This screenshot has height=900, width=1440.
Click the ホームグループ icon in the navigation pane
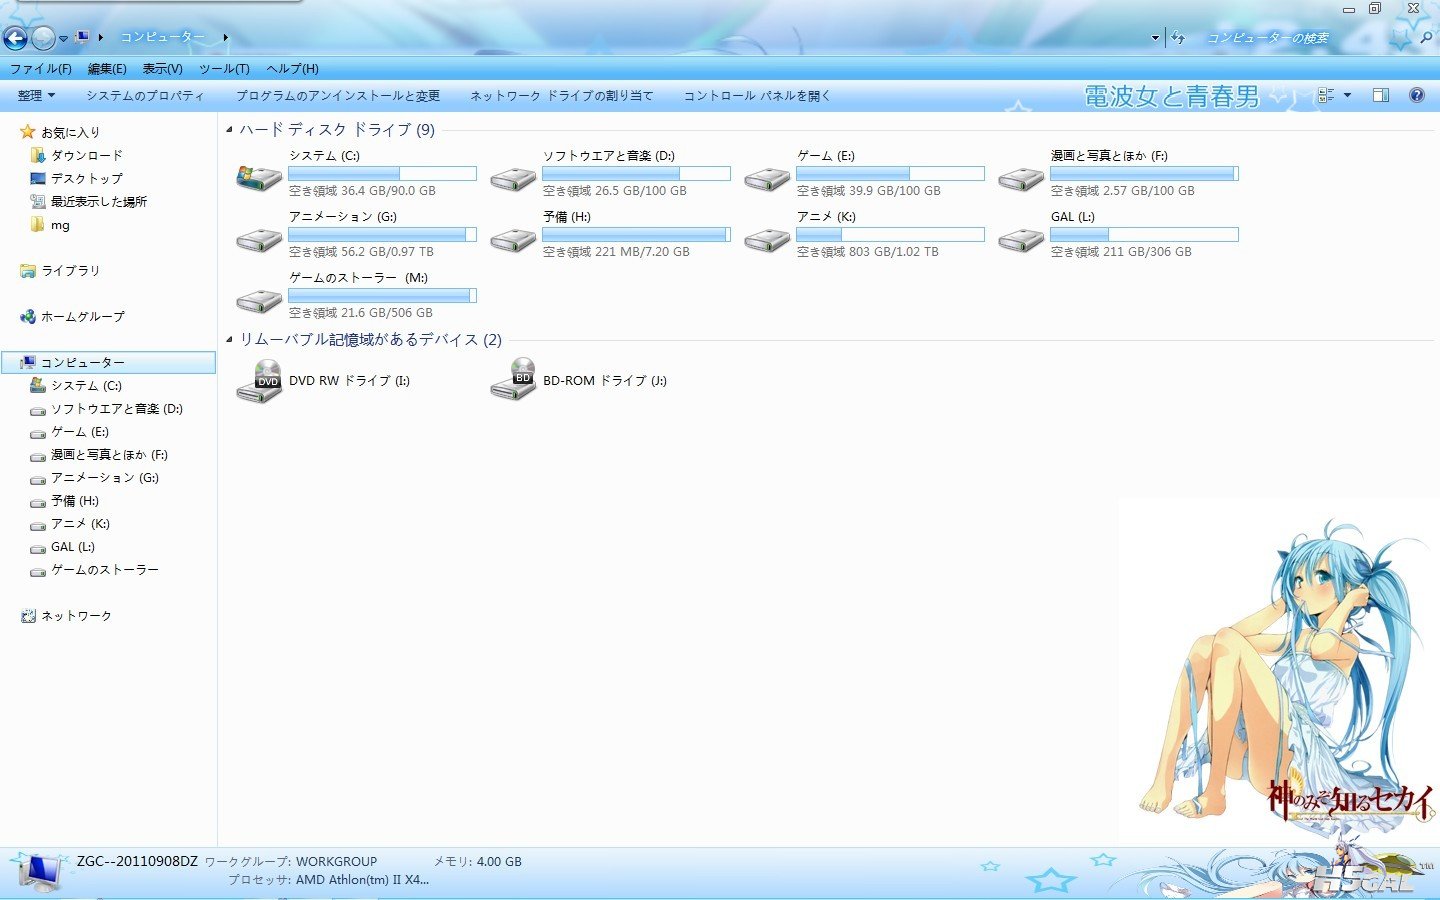[28, 317]
